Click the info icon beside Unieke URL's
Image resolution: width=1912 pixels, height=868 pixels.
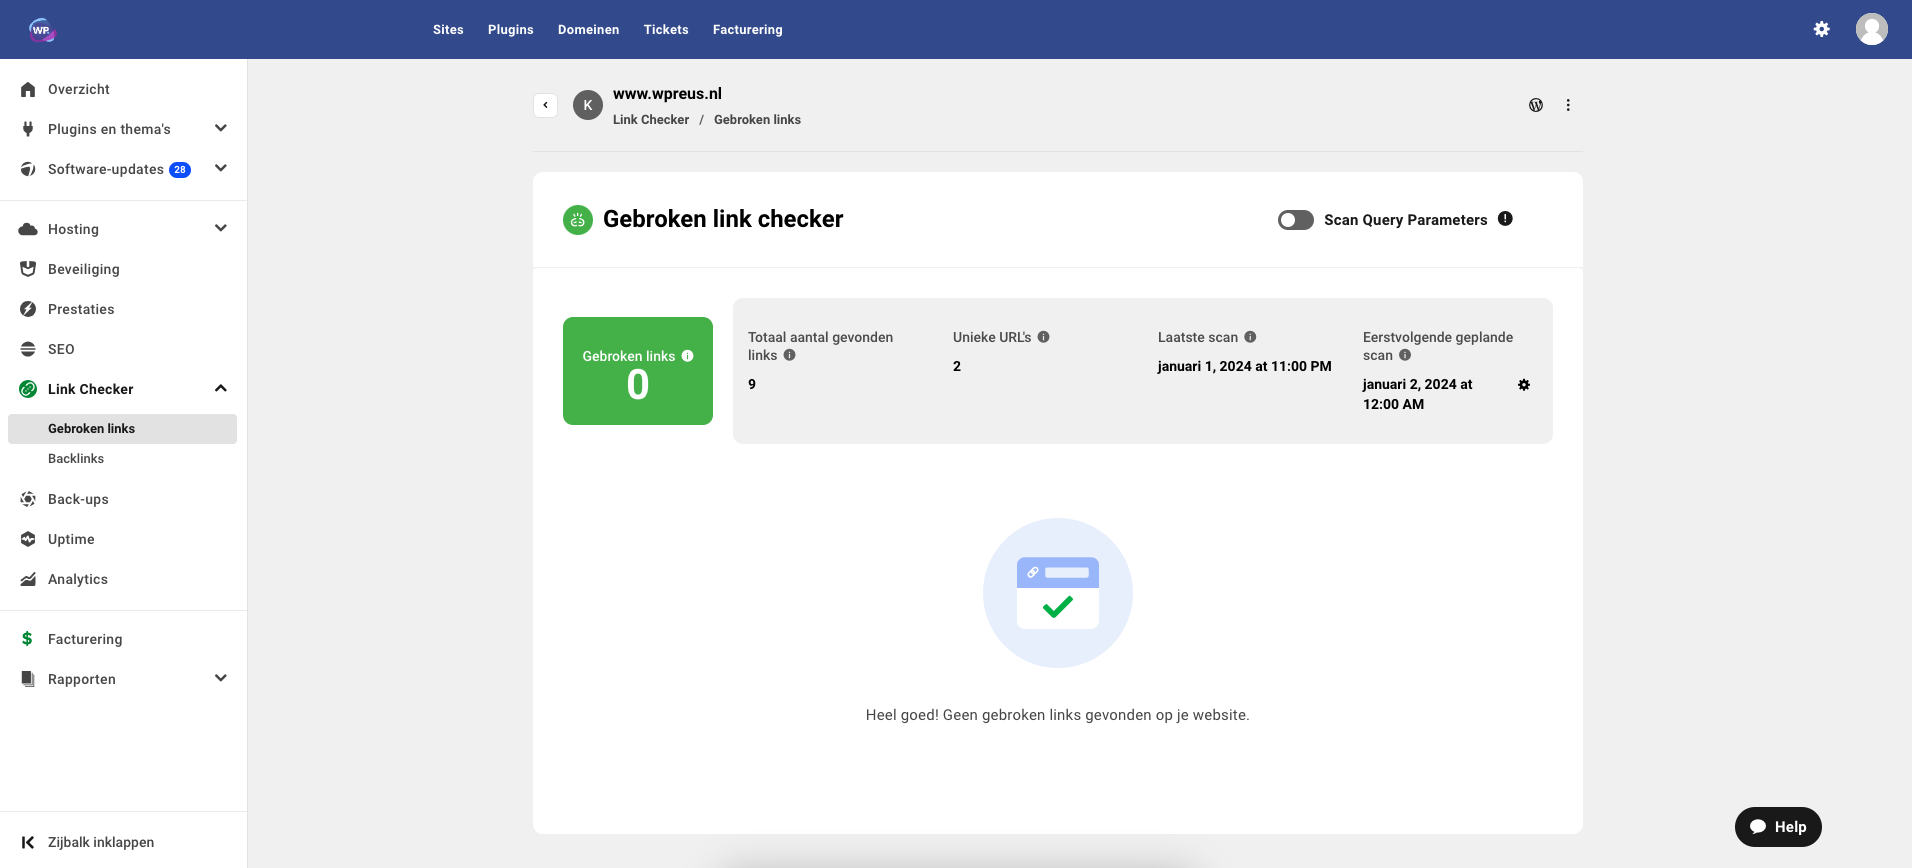[1043, 337]
